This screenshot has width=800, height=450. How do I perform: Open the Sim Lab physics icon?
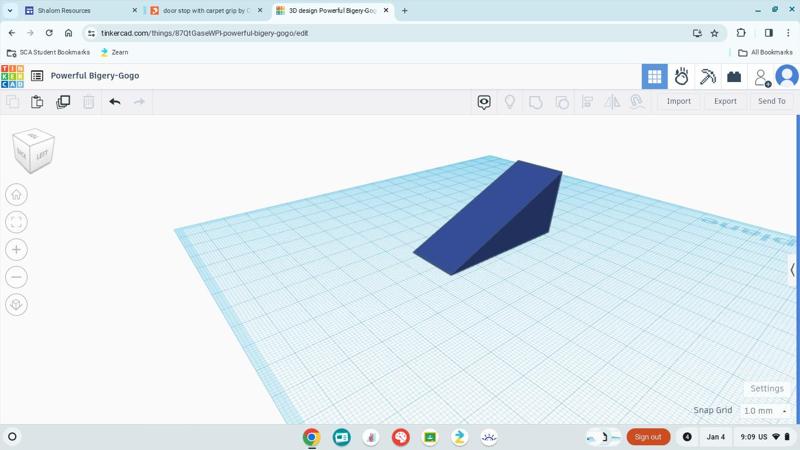point(681,76)
